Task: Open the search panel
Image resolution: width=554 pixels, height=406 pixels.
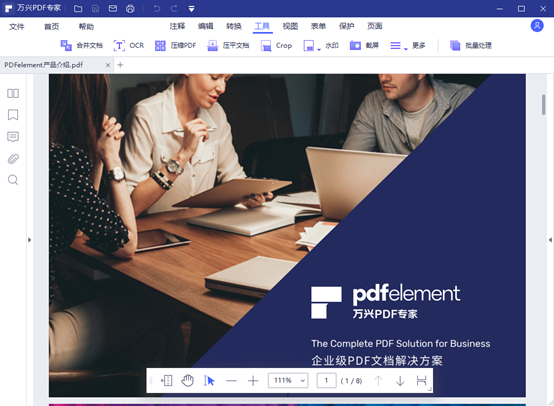Action: (13, 180)
